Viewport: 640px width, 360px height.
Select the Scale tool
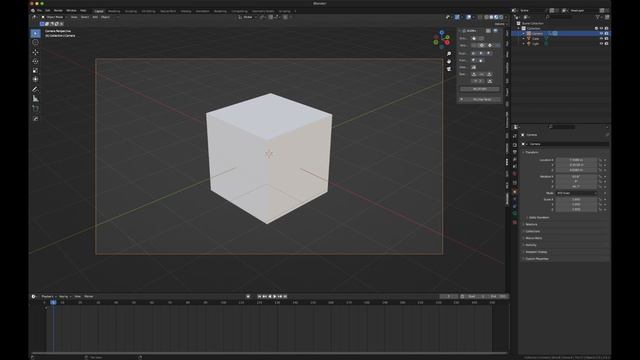[x=36, y=70]
